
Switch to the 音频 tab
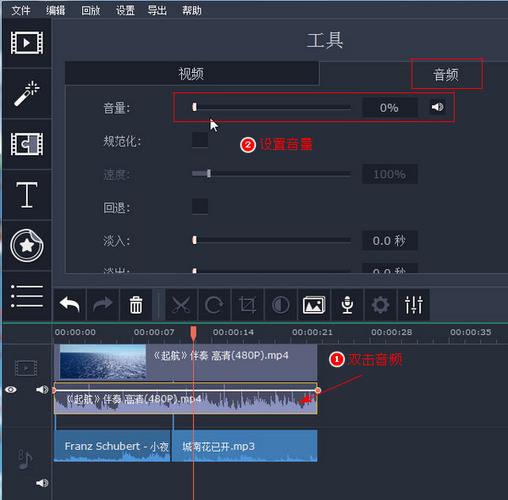click(446, 74)
